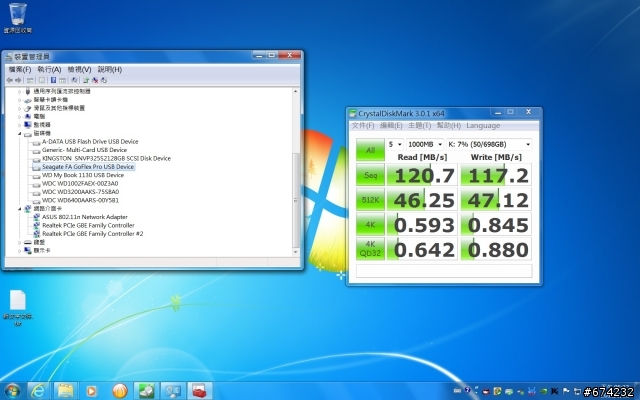Click Forward arrow in Device Manager toolbar
The height and width of the screenshot is (400, 640).
pyautogui.click(x=18, y=80)
